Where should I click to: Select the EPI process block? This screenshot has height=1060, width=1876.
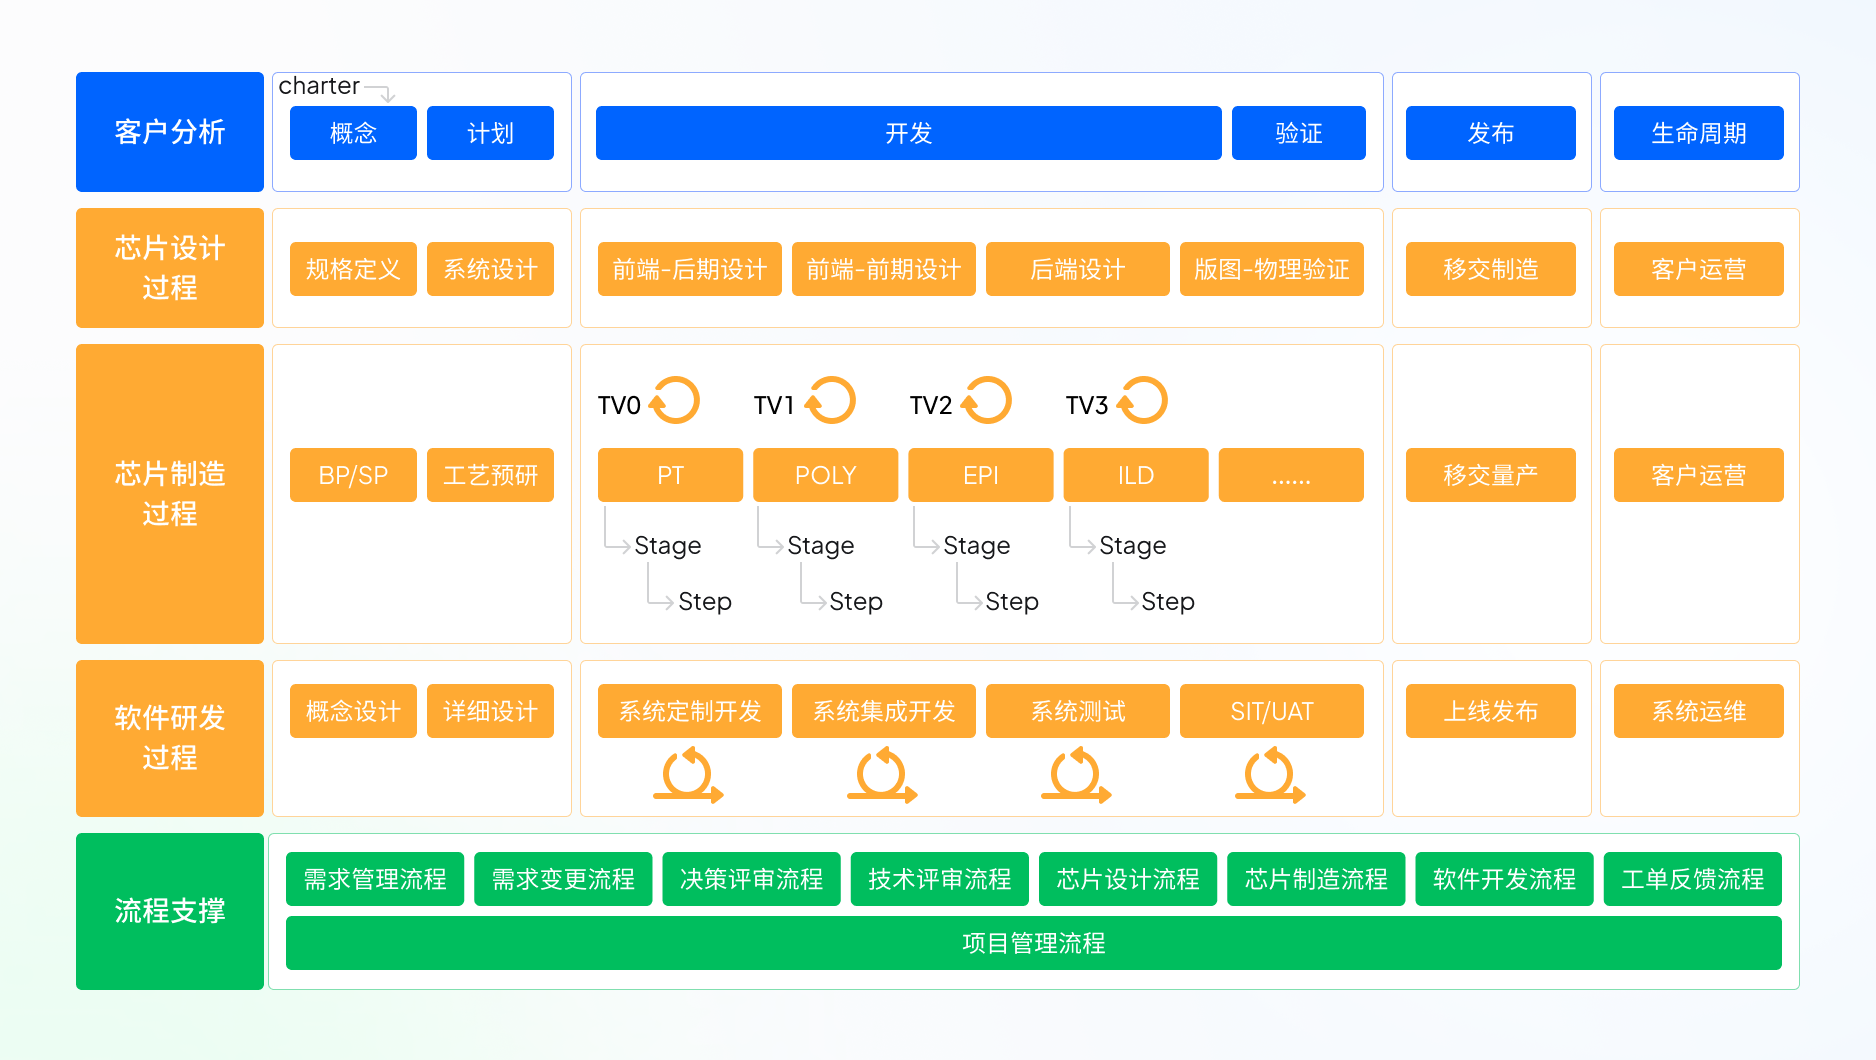(x=981, y=475)
